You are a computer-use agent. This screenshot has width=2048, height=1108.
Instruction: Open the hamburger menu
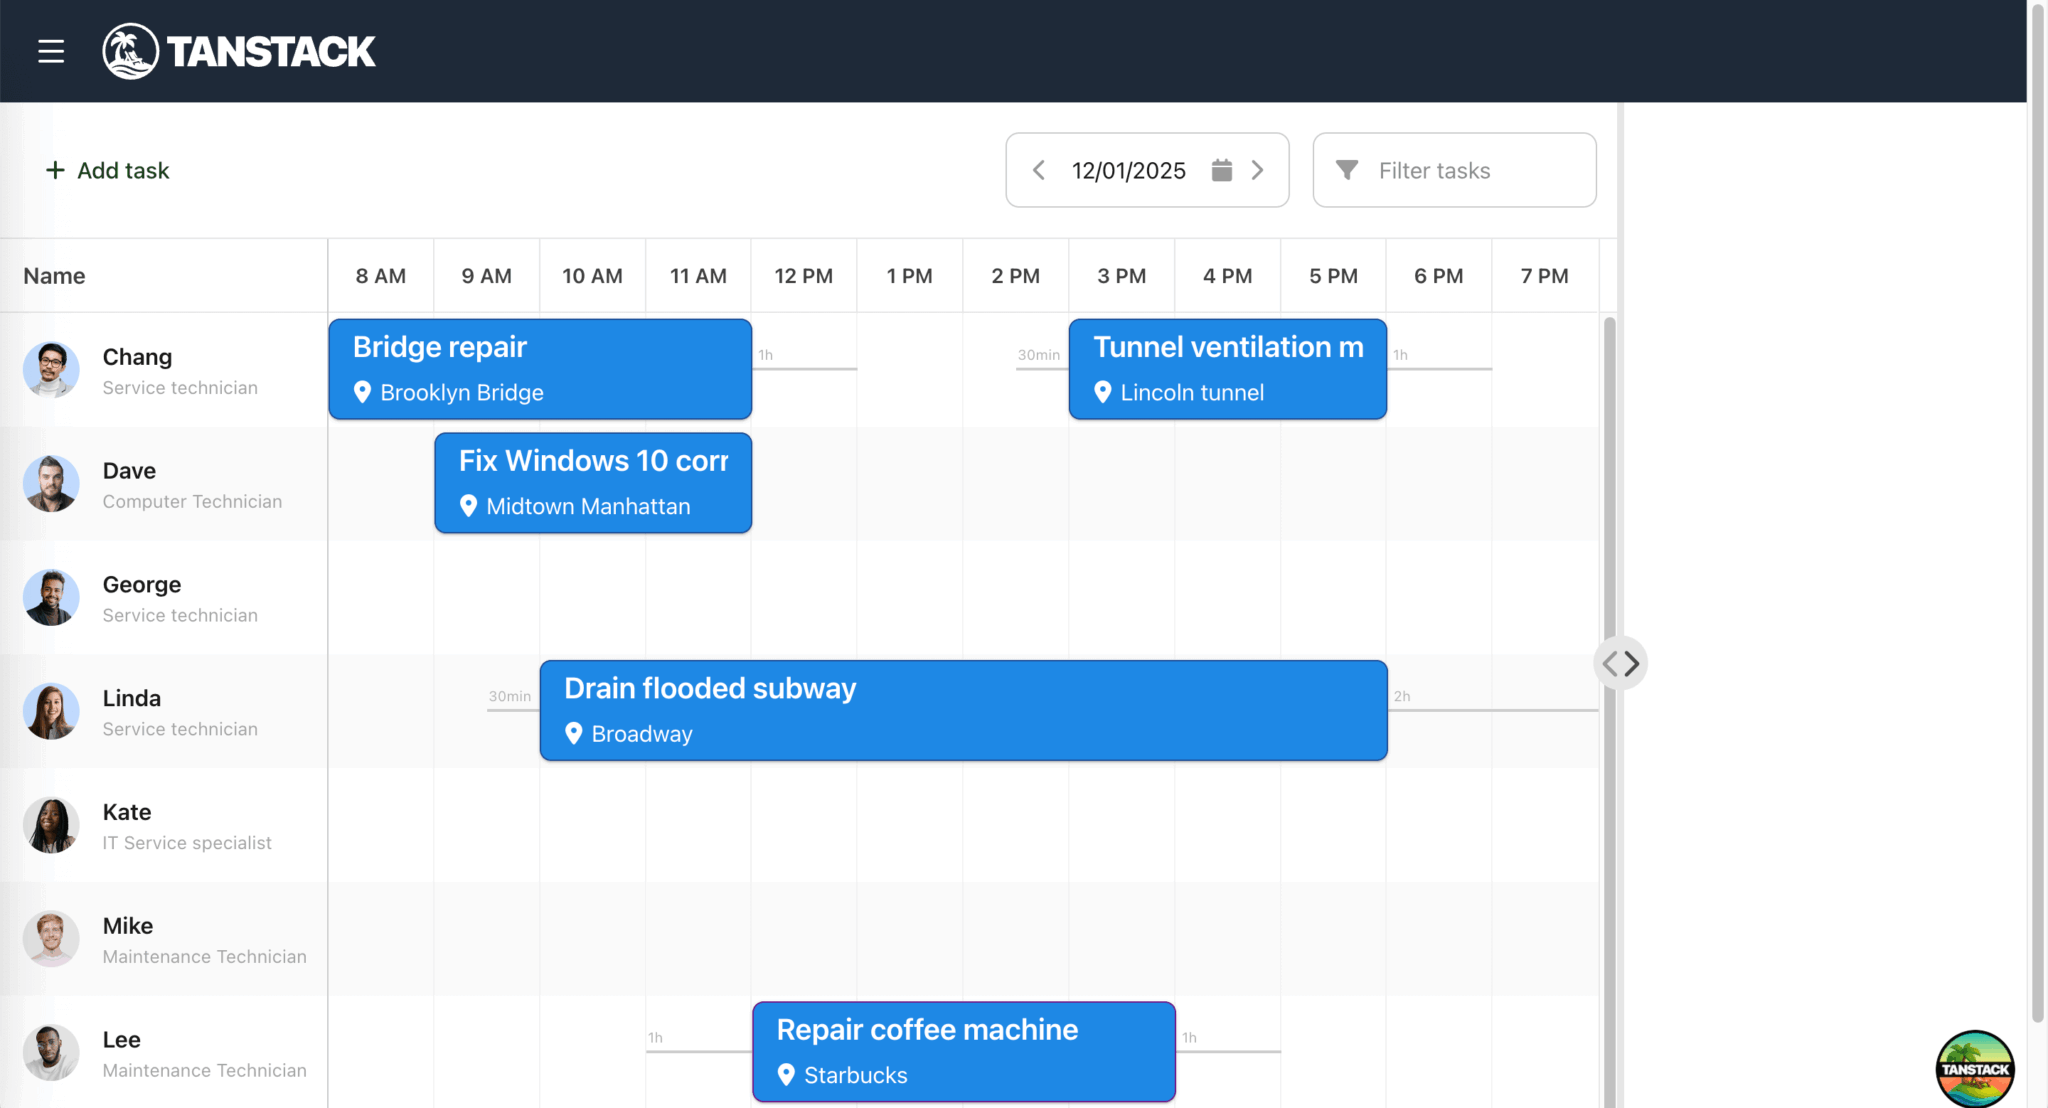tap(51, 51)
